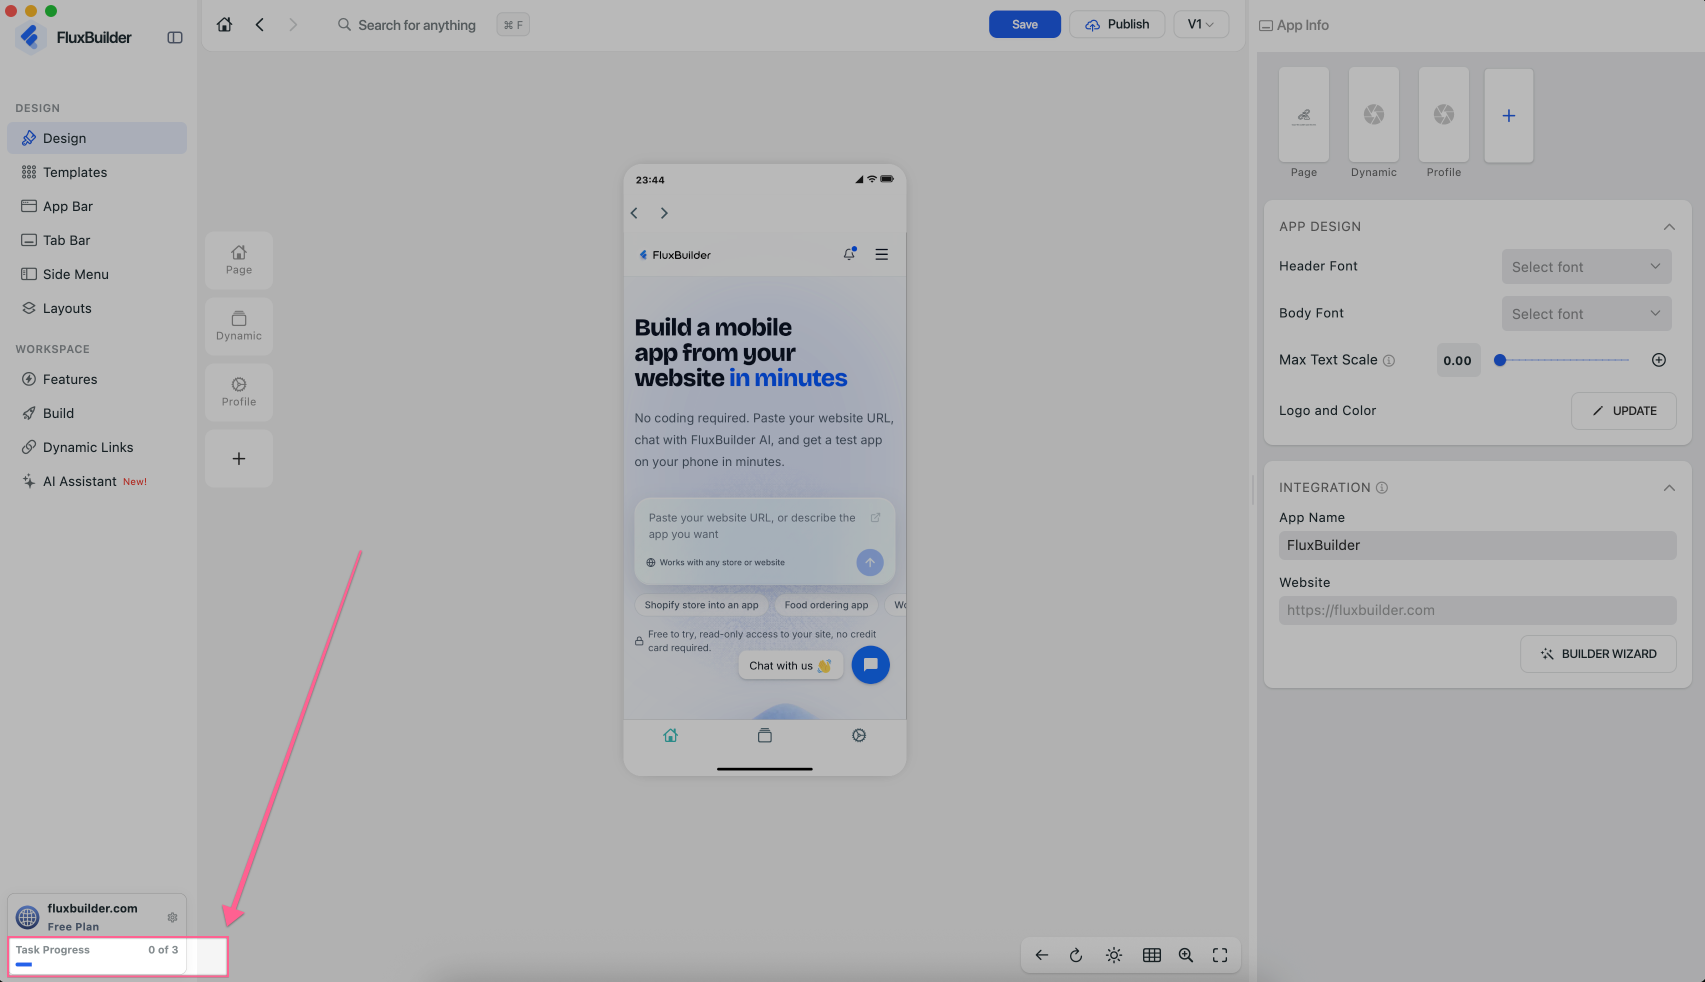Open Side Menu settings

point(97,274)
